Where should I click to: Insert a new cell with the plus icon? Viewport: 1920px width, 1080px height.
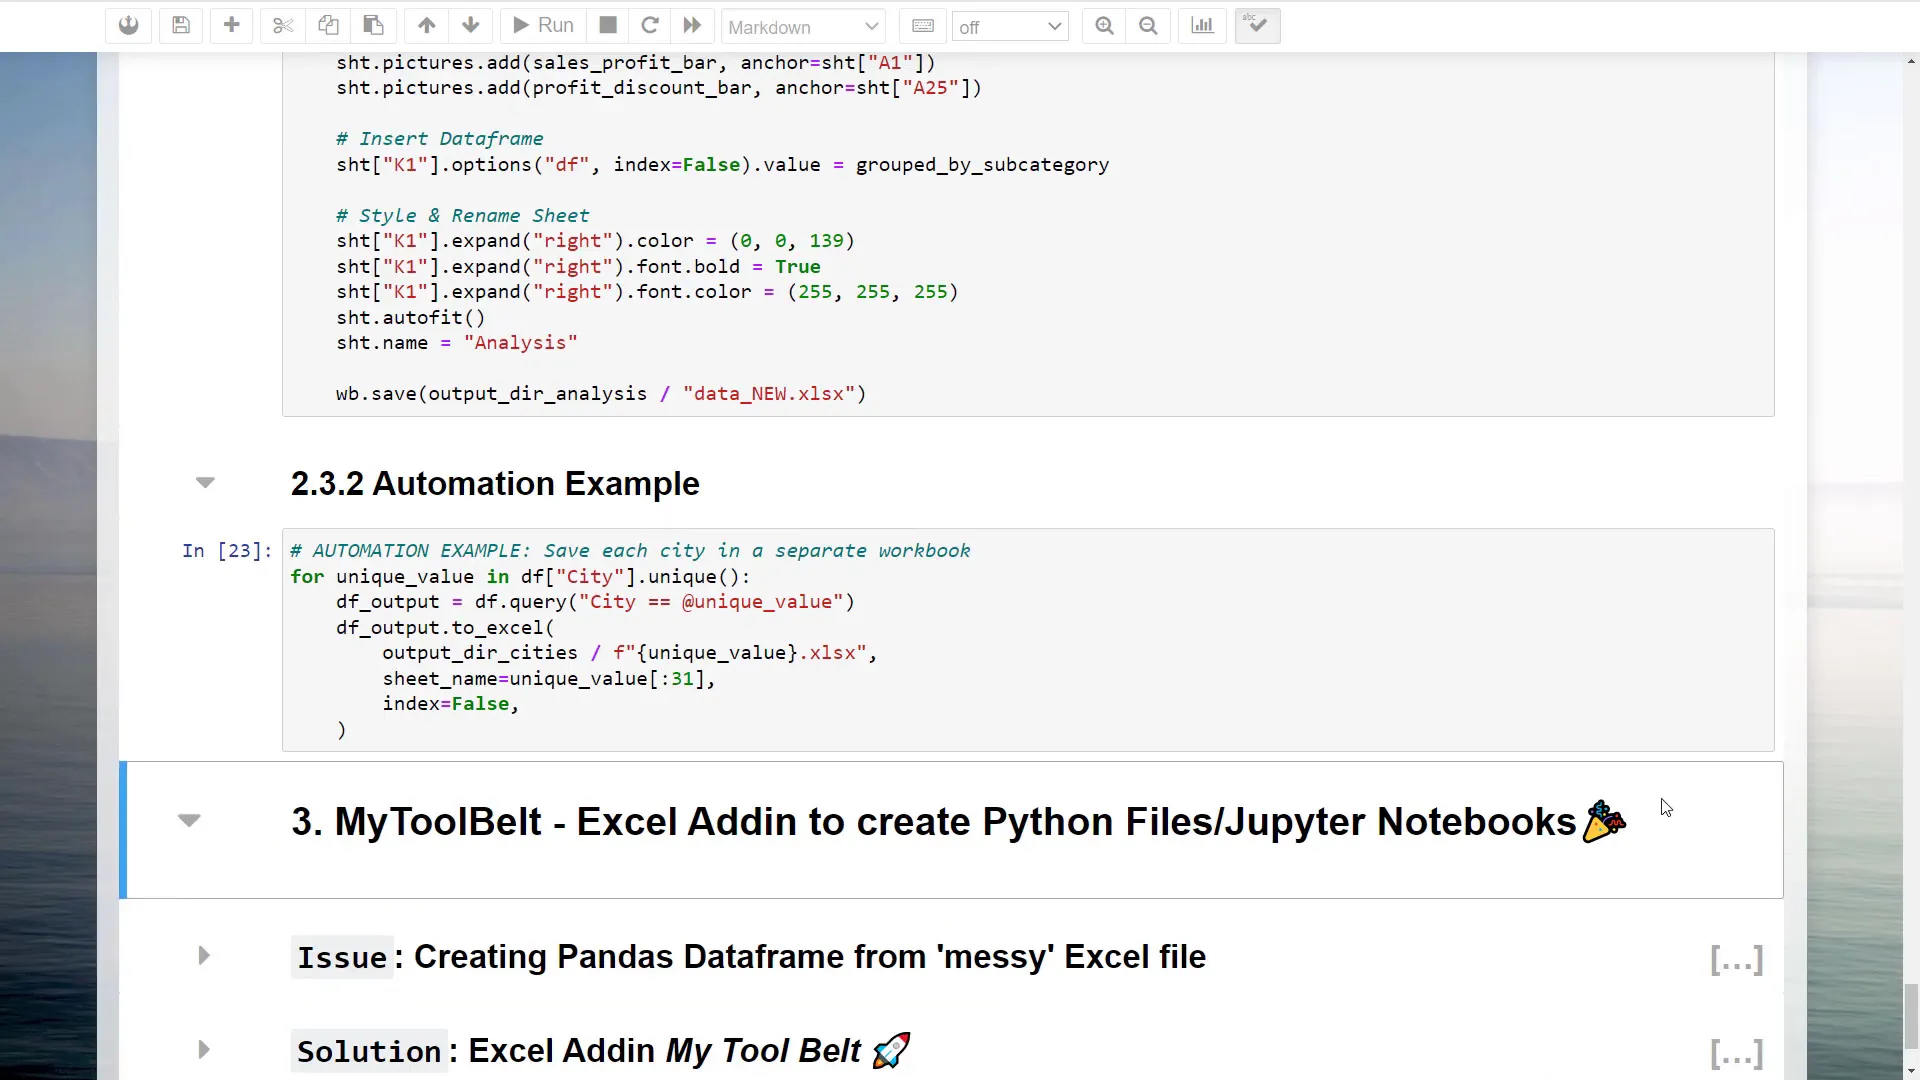point(231,26)
